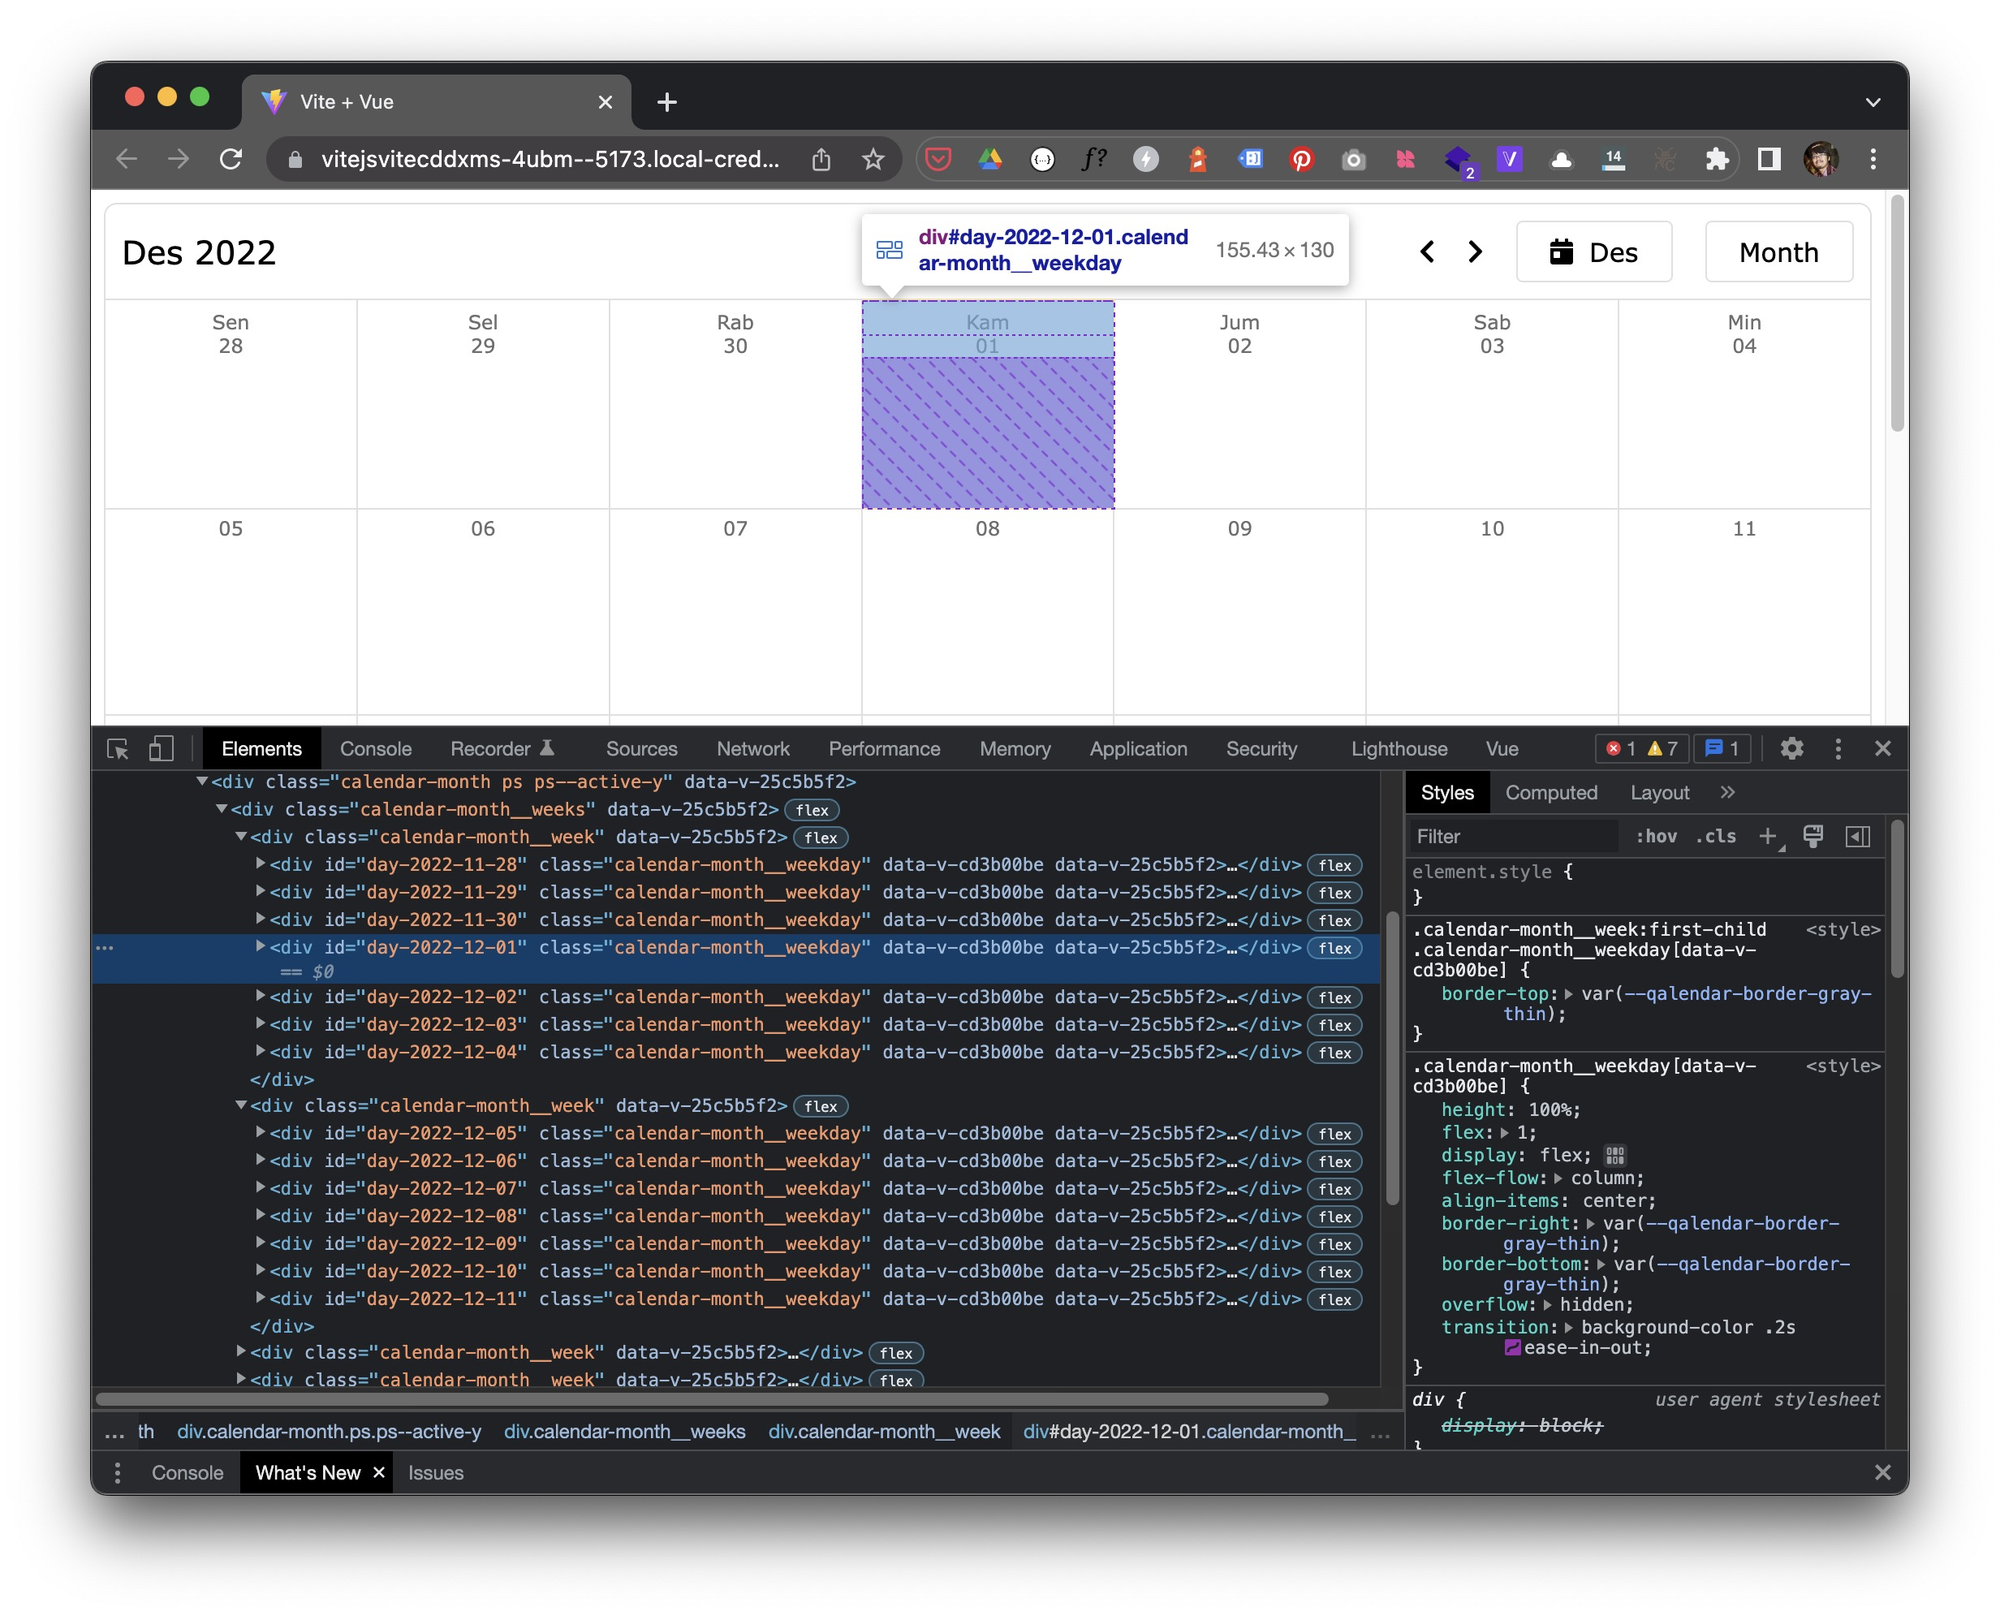
Task: Add a new style rule
Action: pyautogui.click(x=1768, y=836)
